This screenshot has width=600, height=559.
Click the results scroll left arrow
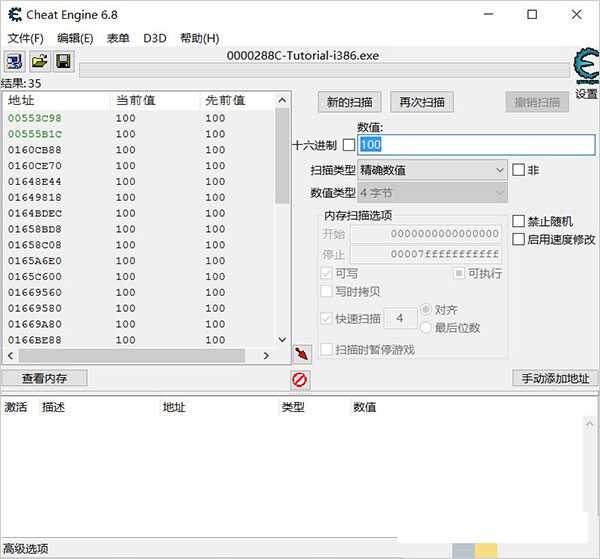tap(11, 356)
